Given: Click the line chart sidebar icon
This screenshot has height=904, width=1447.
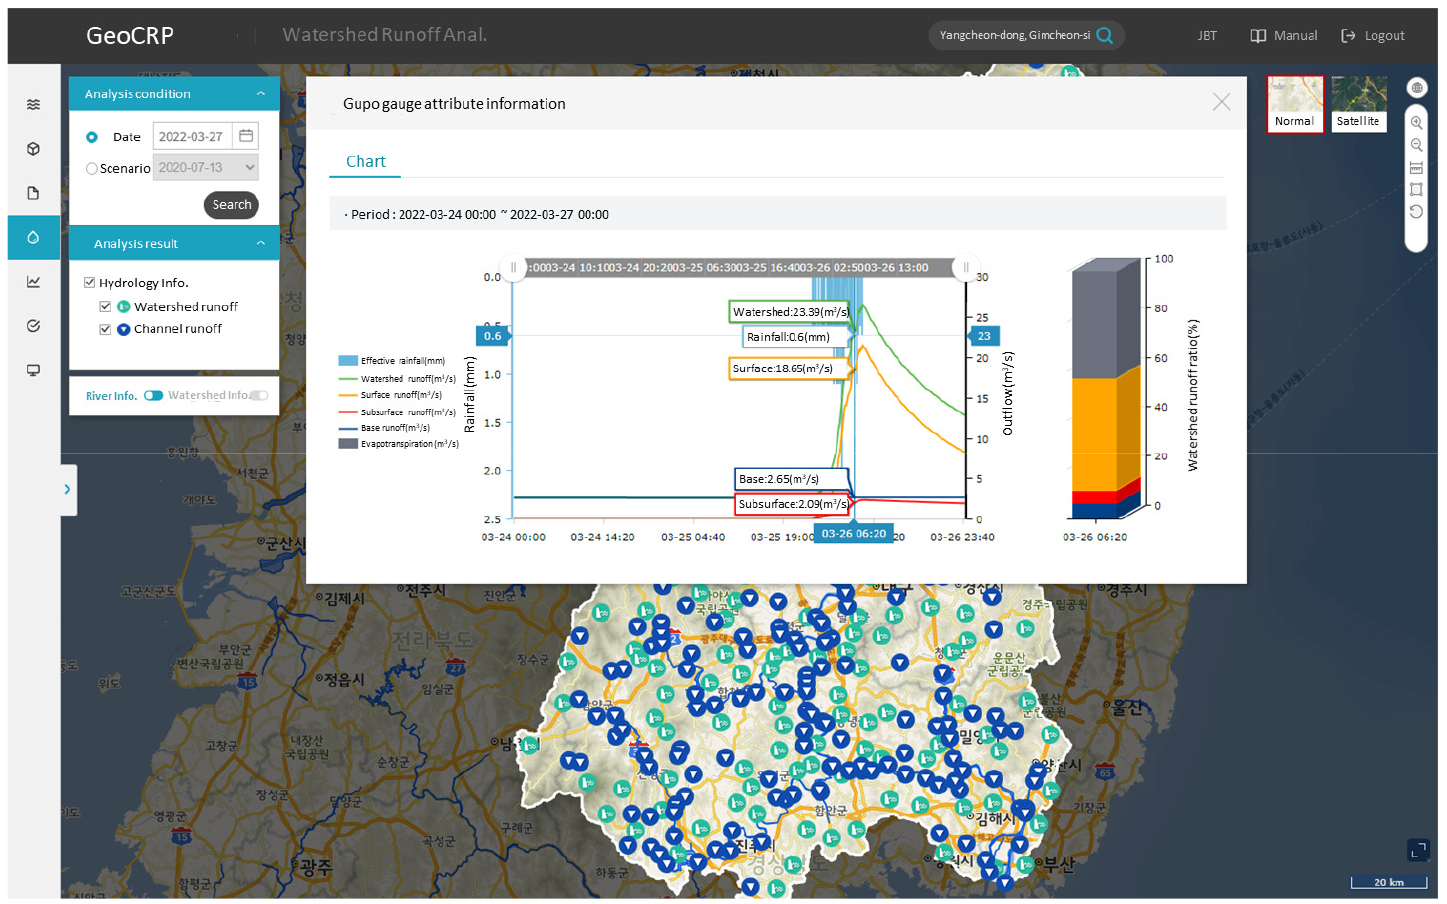Looking at the screenshot, I should tap(33, 282).
